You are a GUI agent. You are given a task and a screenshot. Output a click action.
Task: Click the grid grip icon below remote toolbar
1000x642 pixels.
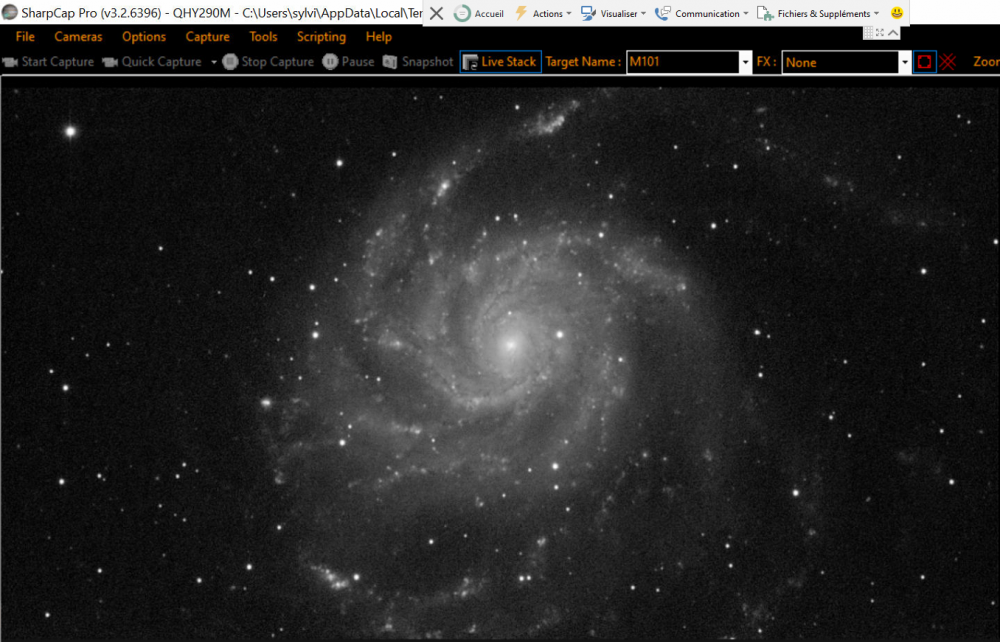click(x=868, y=33)
